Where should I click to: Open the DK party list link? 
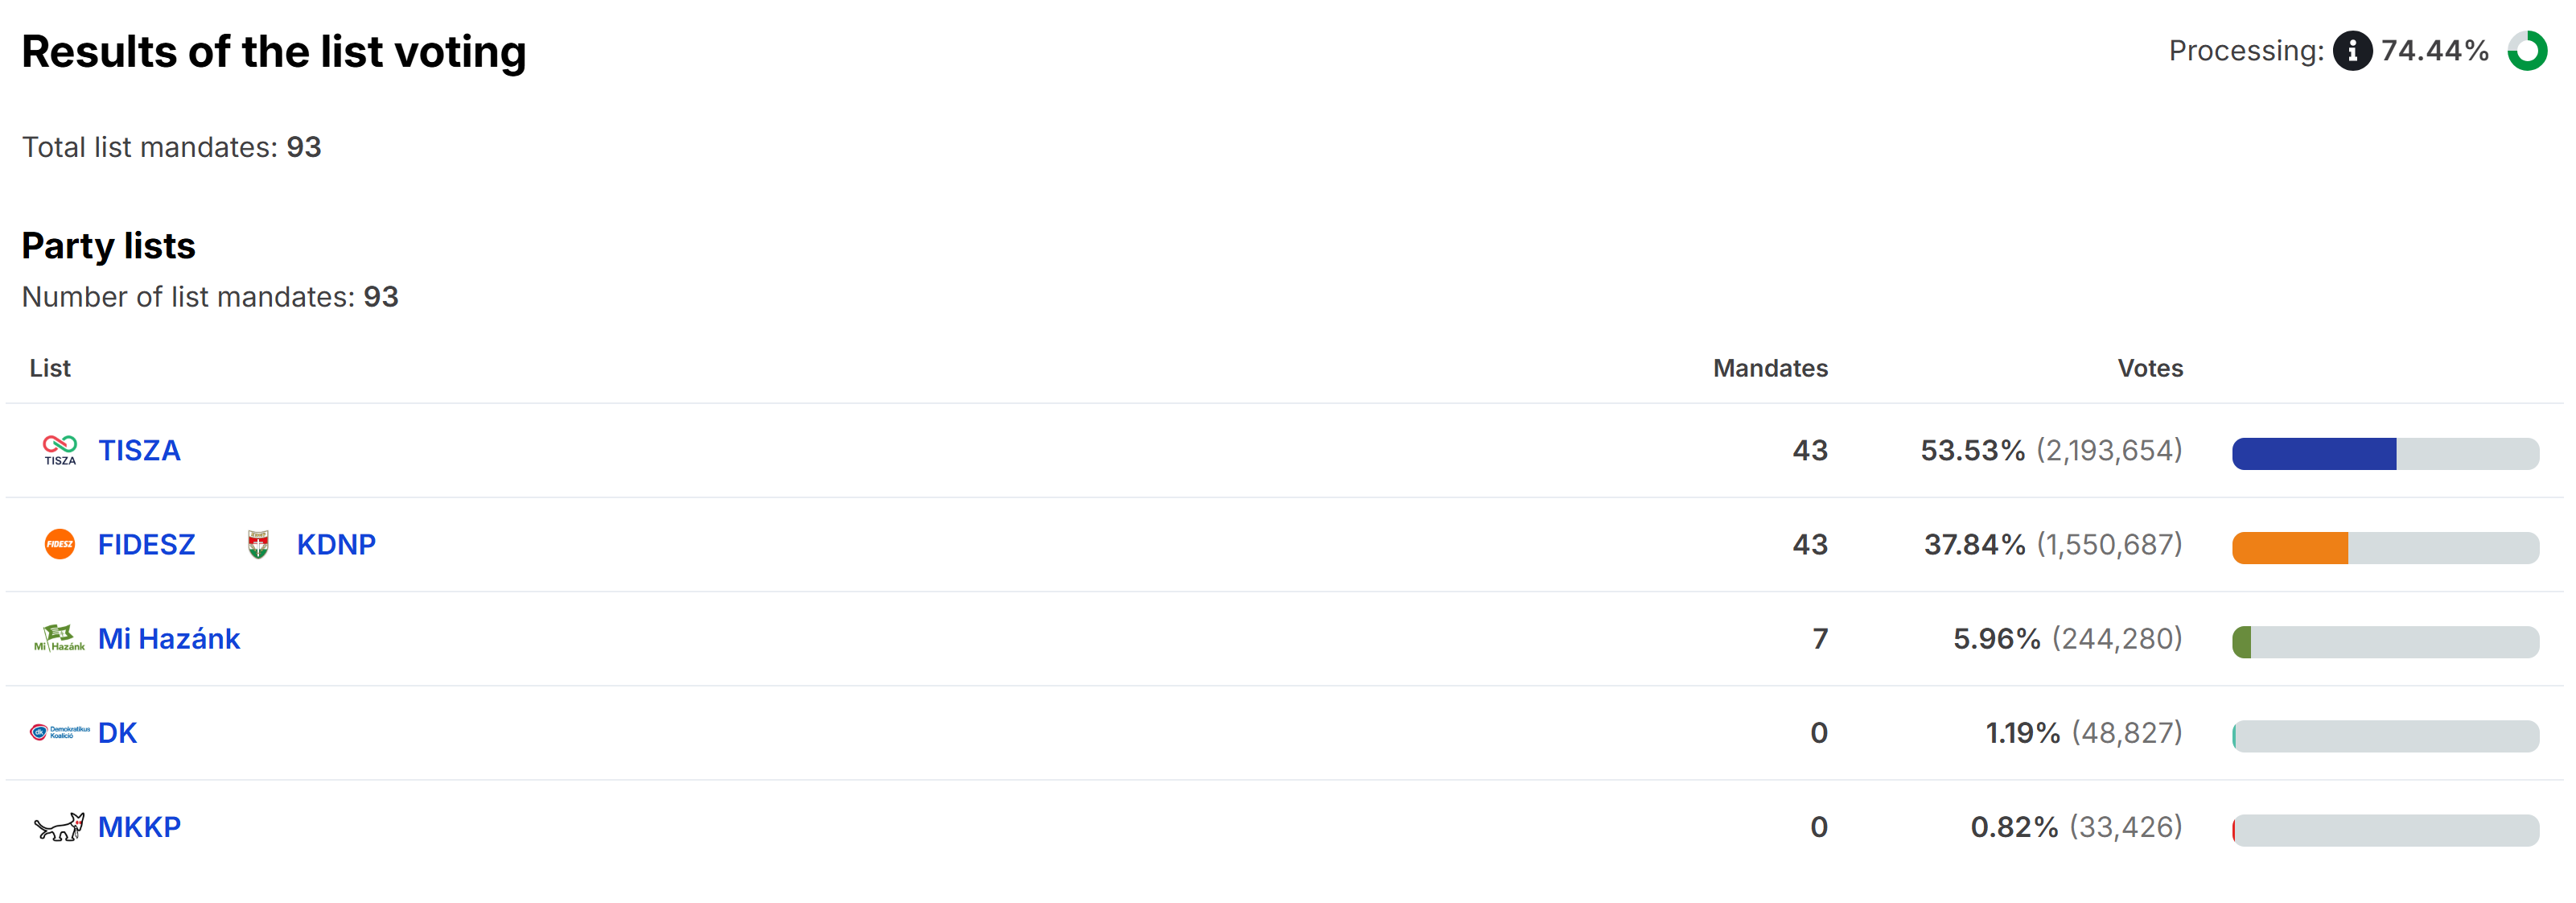click(117, 732)
